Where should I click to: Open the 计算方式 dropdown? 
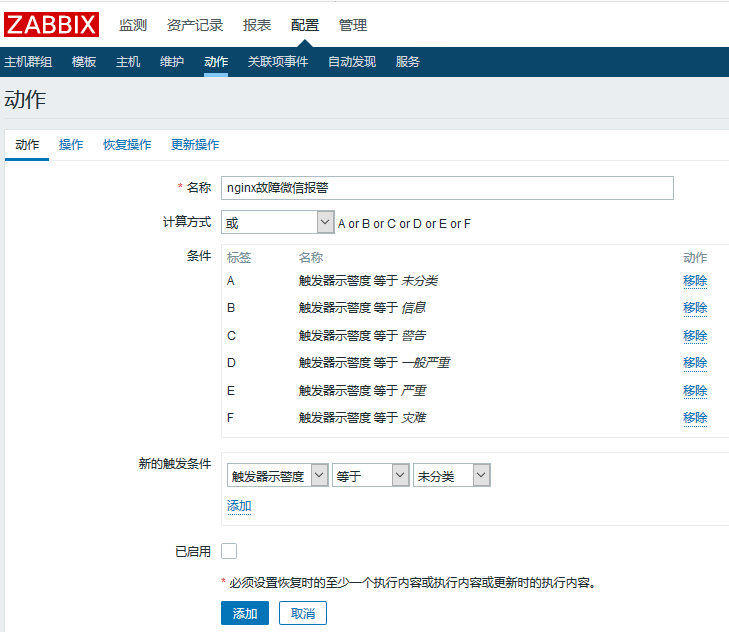277,222
